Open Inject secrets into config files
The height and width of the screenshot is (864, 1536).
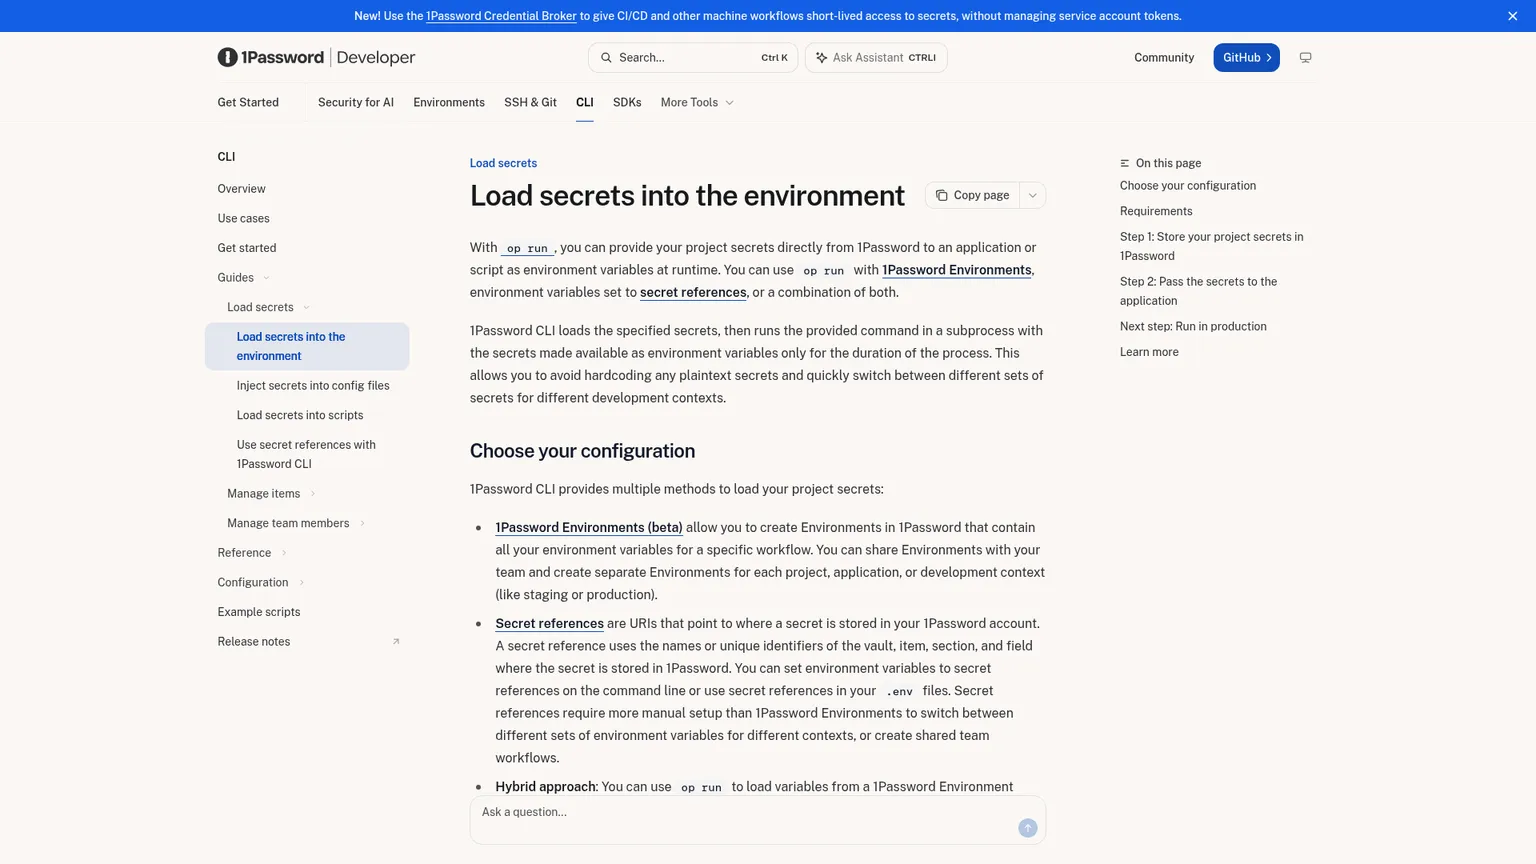coord(313,386)
